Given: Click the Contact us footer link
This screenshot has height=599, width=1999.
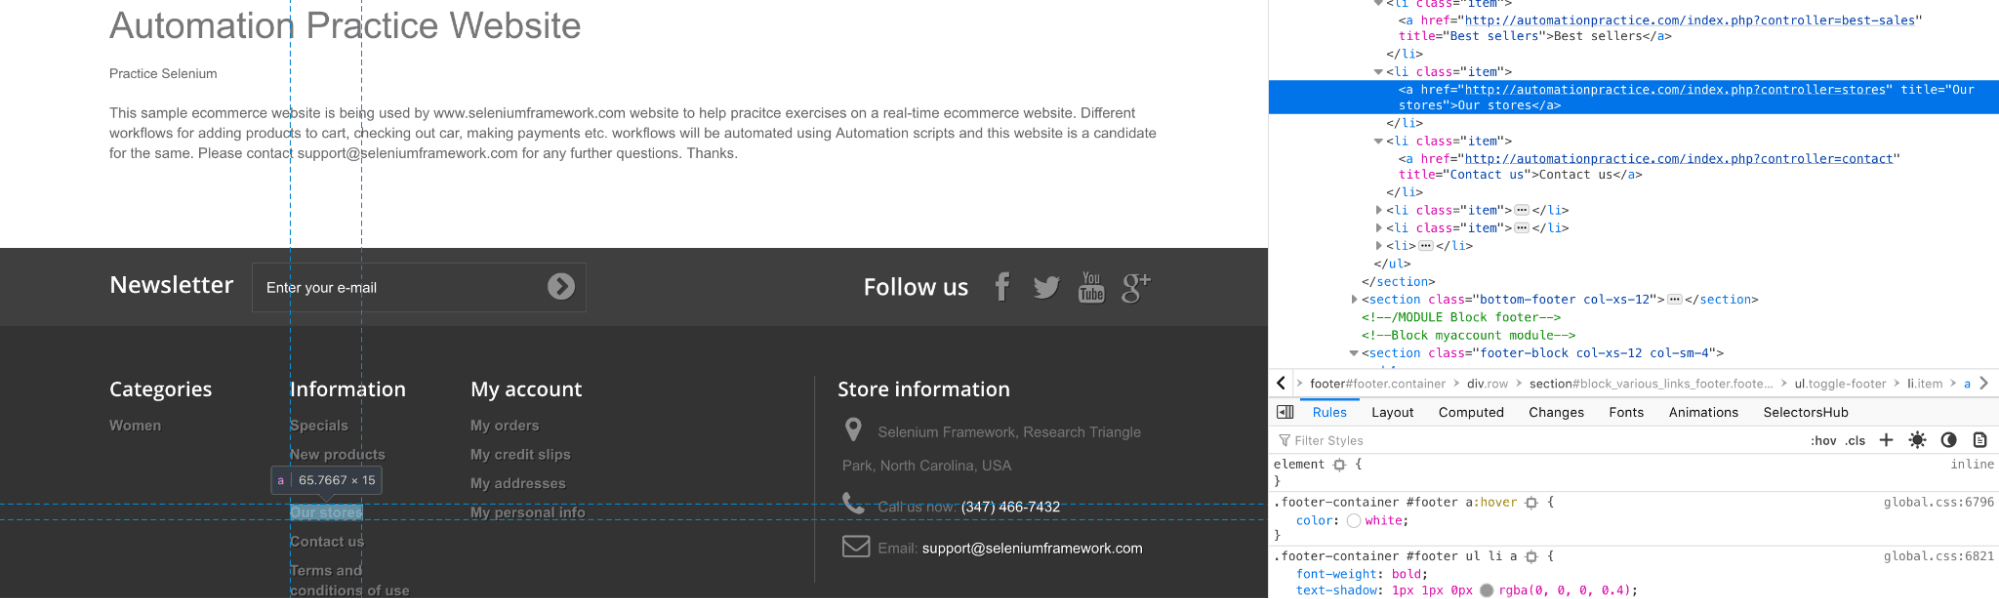Looking at the screenshot, I should click(x=326, y=541).
